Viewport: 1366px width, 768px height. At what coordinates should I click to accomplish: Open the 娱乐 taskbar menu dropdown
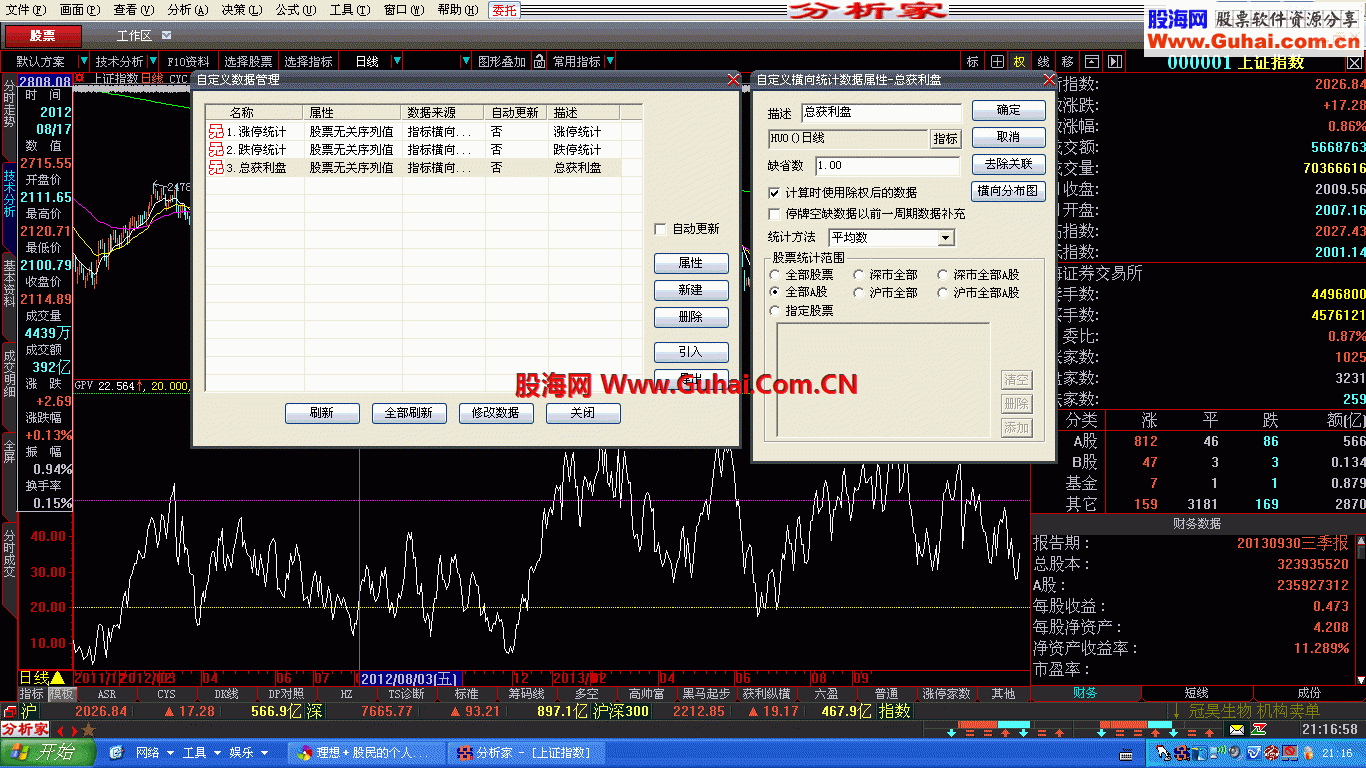262,753
